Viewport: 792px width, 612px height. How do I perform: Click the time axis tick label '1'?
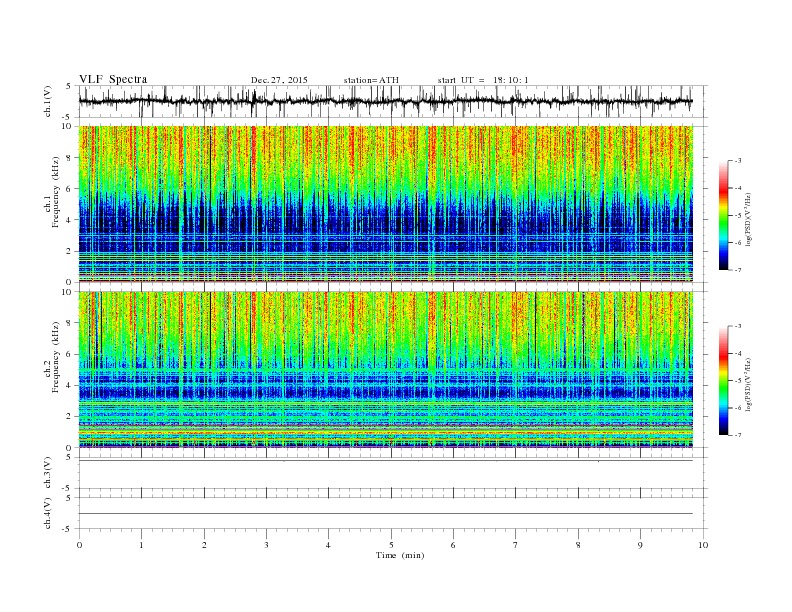141,545
